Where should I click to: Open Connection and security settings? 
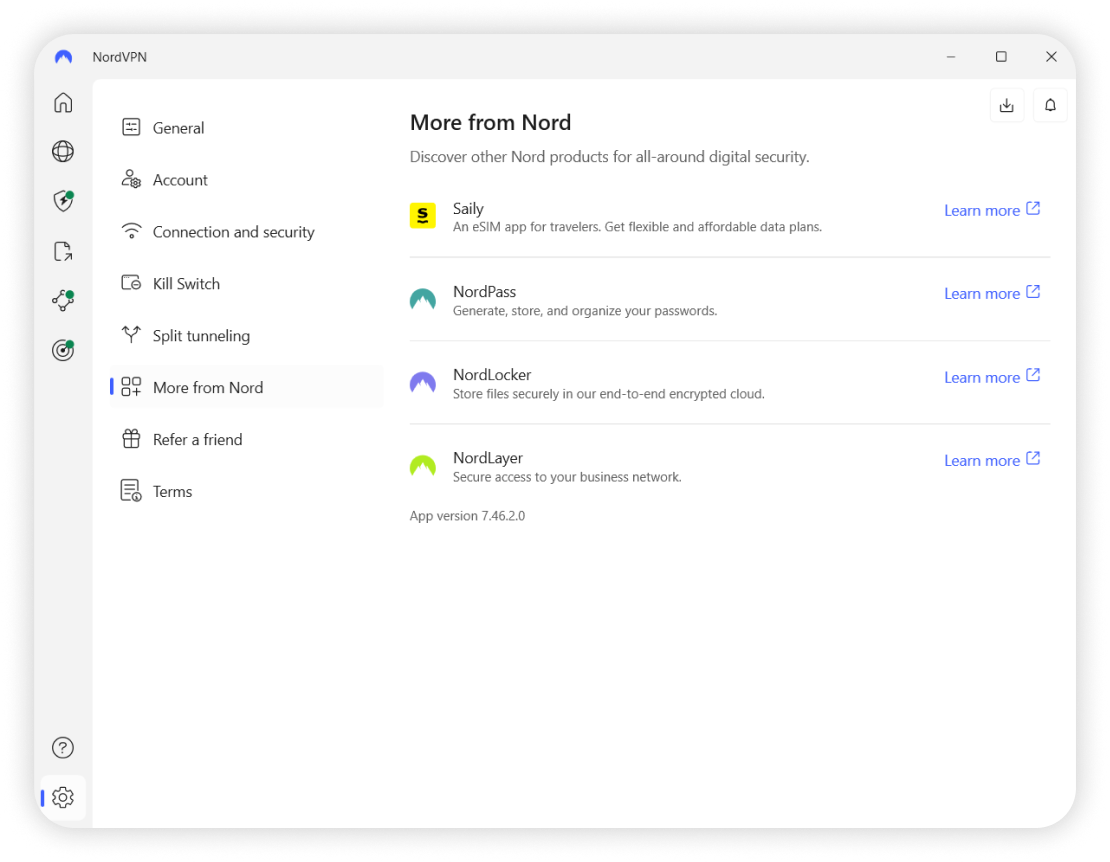click(233, 232)
